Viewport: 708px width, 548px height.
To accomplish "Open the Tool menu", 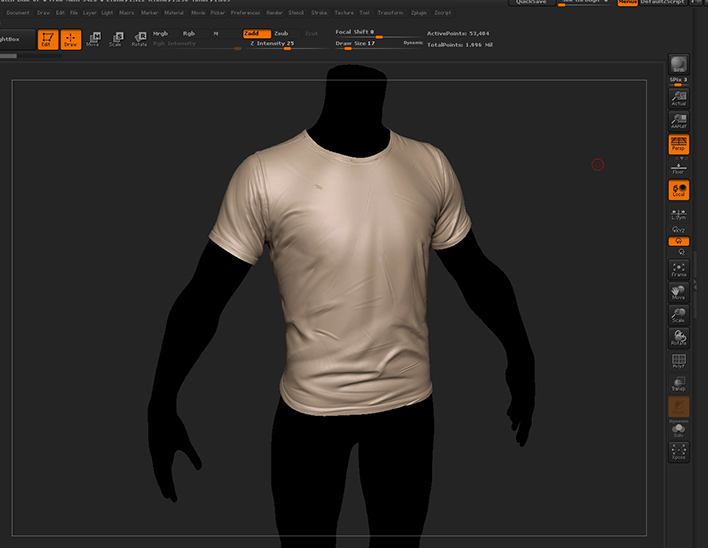I will [x=364, y=13].
